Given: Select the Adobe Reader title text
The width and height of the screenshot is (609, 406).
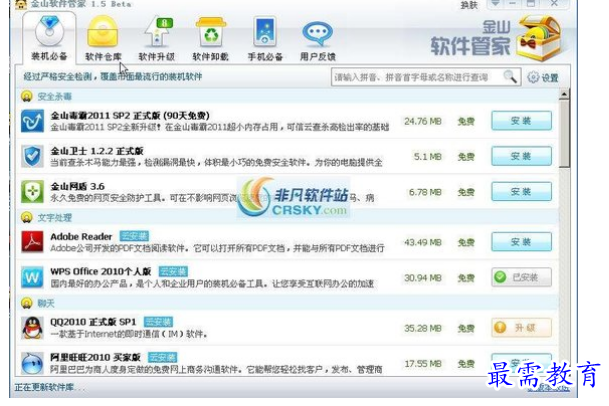Looking at the screenshot, I should pyautogui.click(x=81, y=236).
